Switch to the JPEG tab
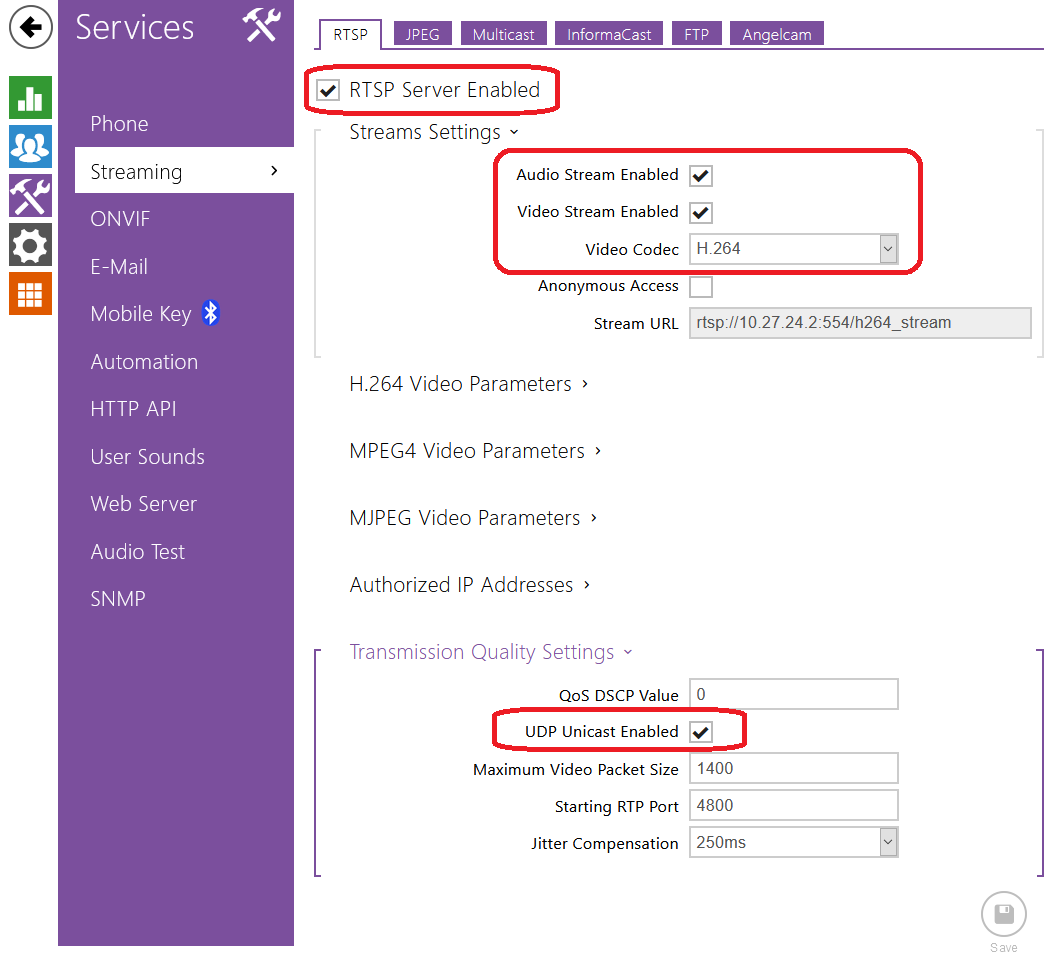This screenshot has width=1055, height=958. coord(423,34)
